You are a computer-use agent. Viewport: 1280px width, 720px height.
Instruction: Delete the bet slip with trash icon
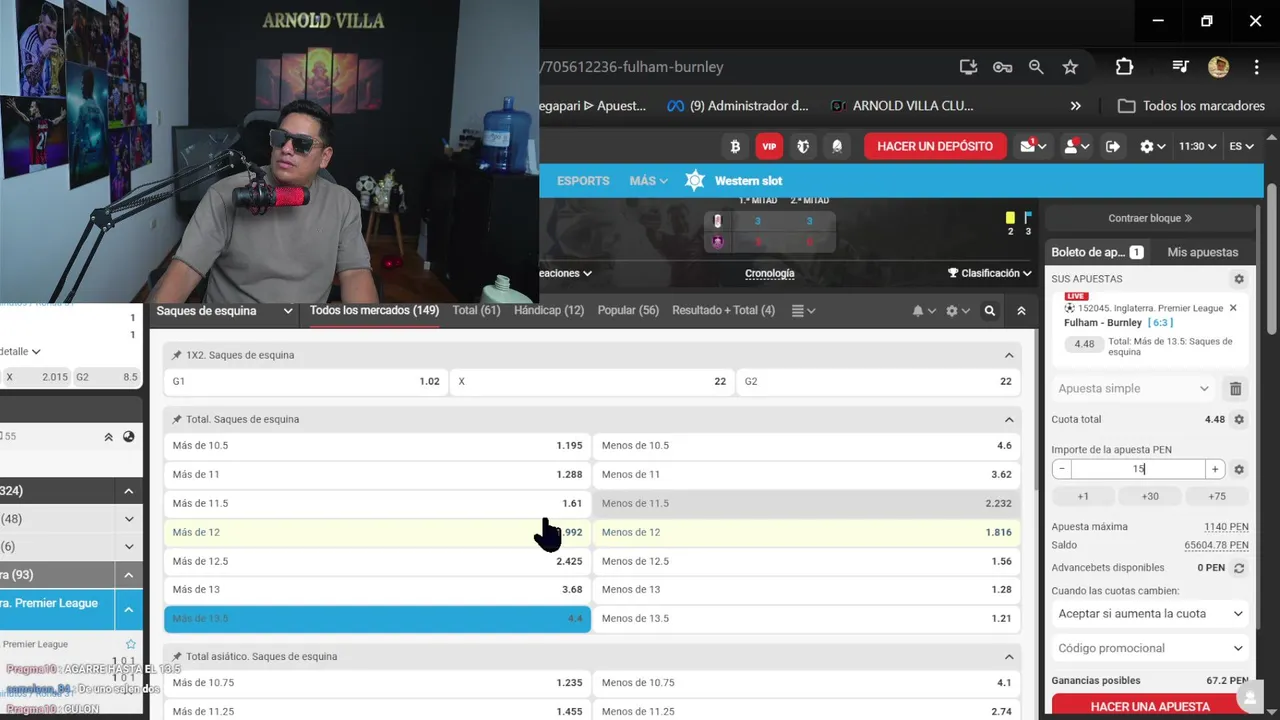(1236, 389)
